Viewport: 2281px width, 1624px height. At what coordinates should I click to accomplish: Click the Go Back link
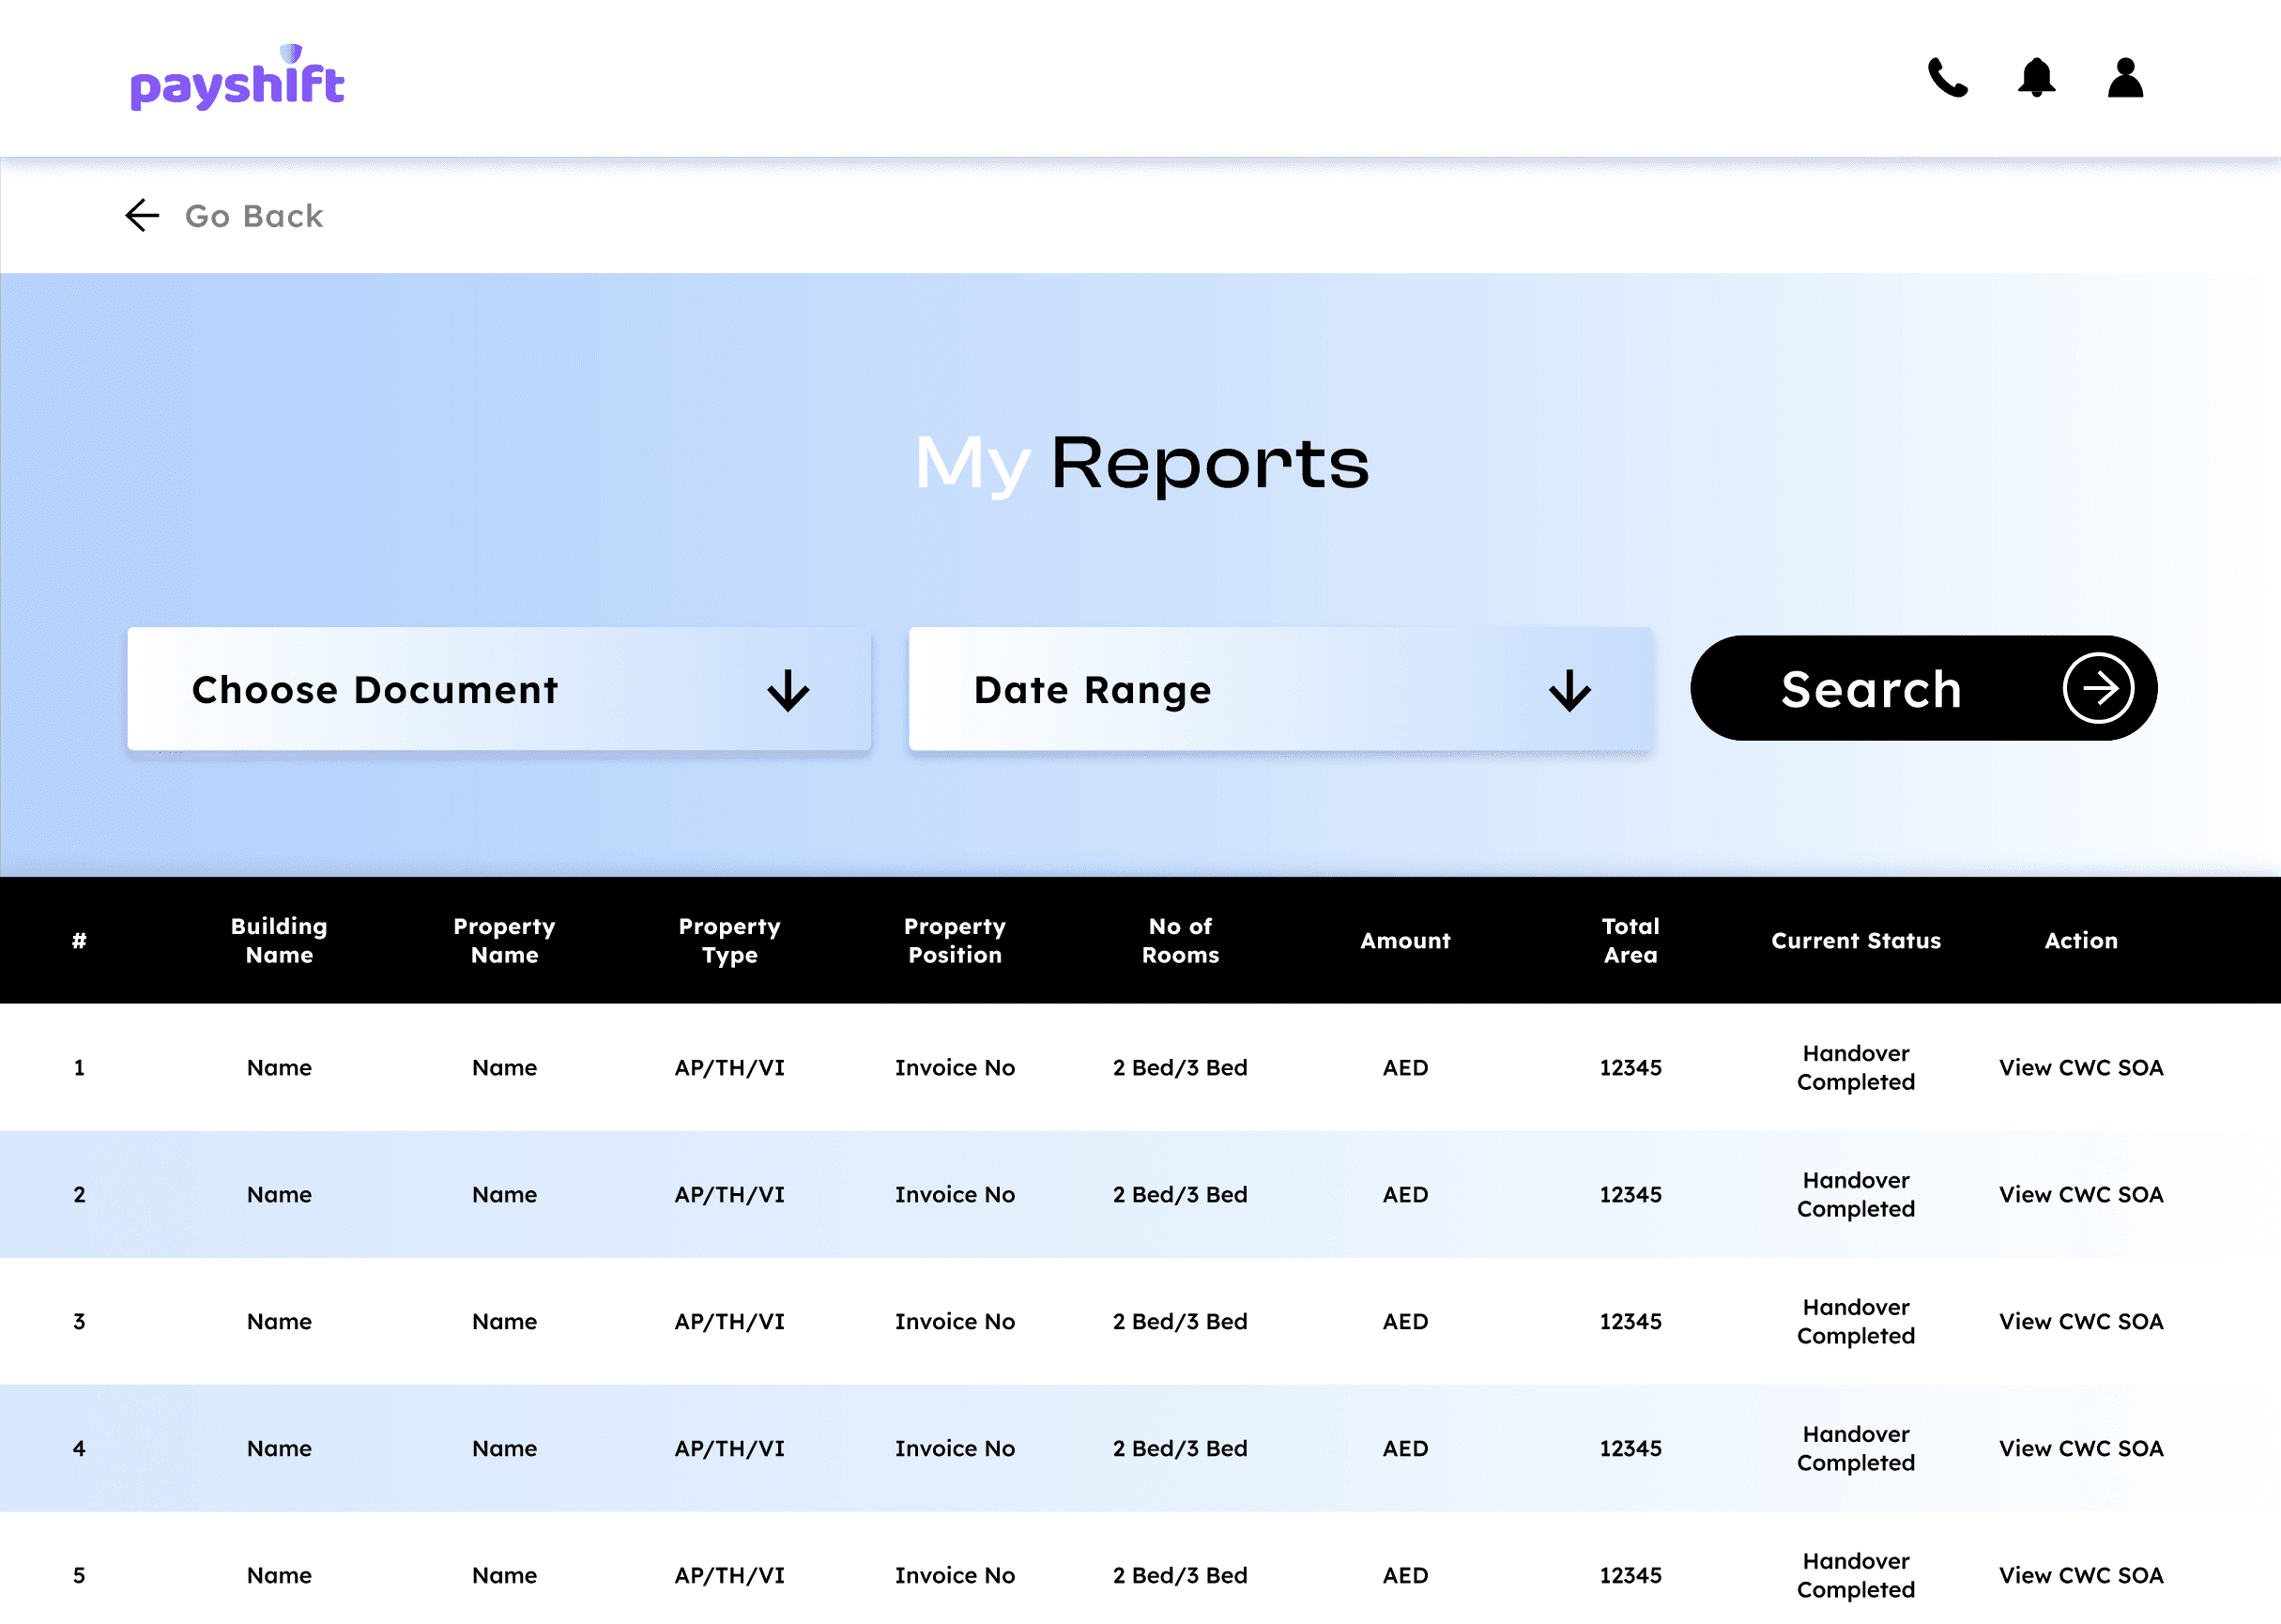click(x=254, y=216)
